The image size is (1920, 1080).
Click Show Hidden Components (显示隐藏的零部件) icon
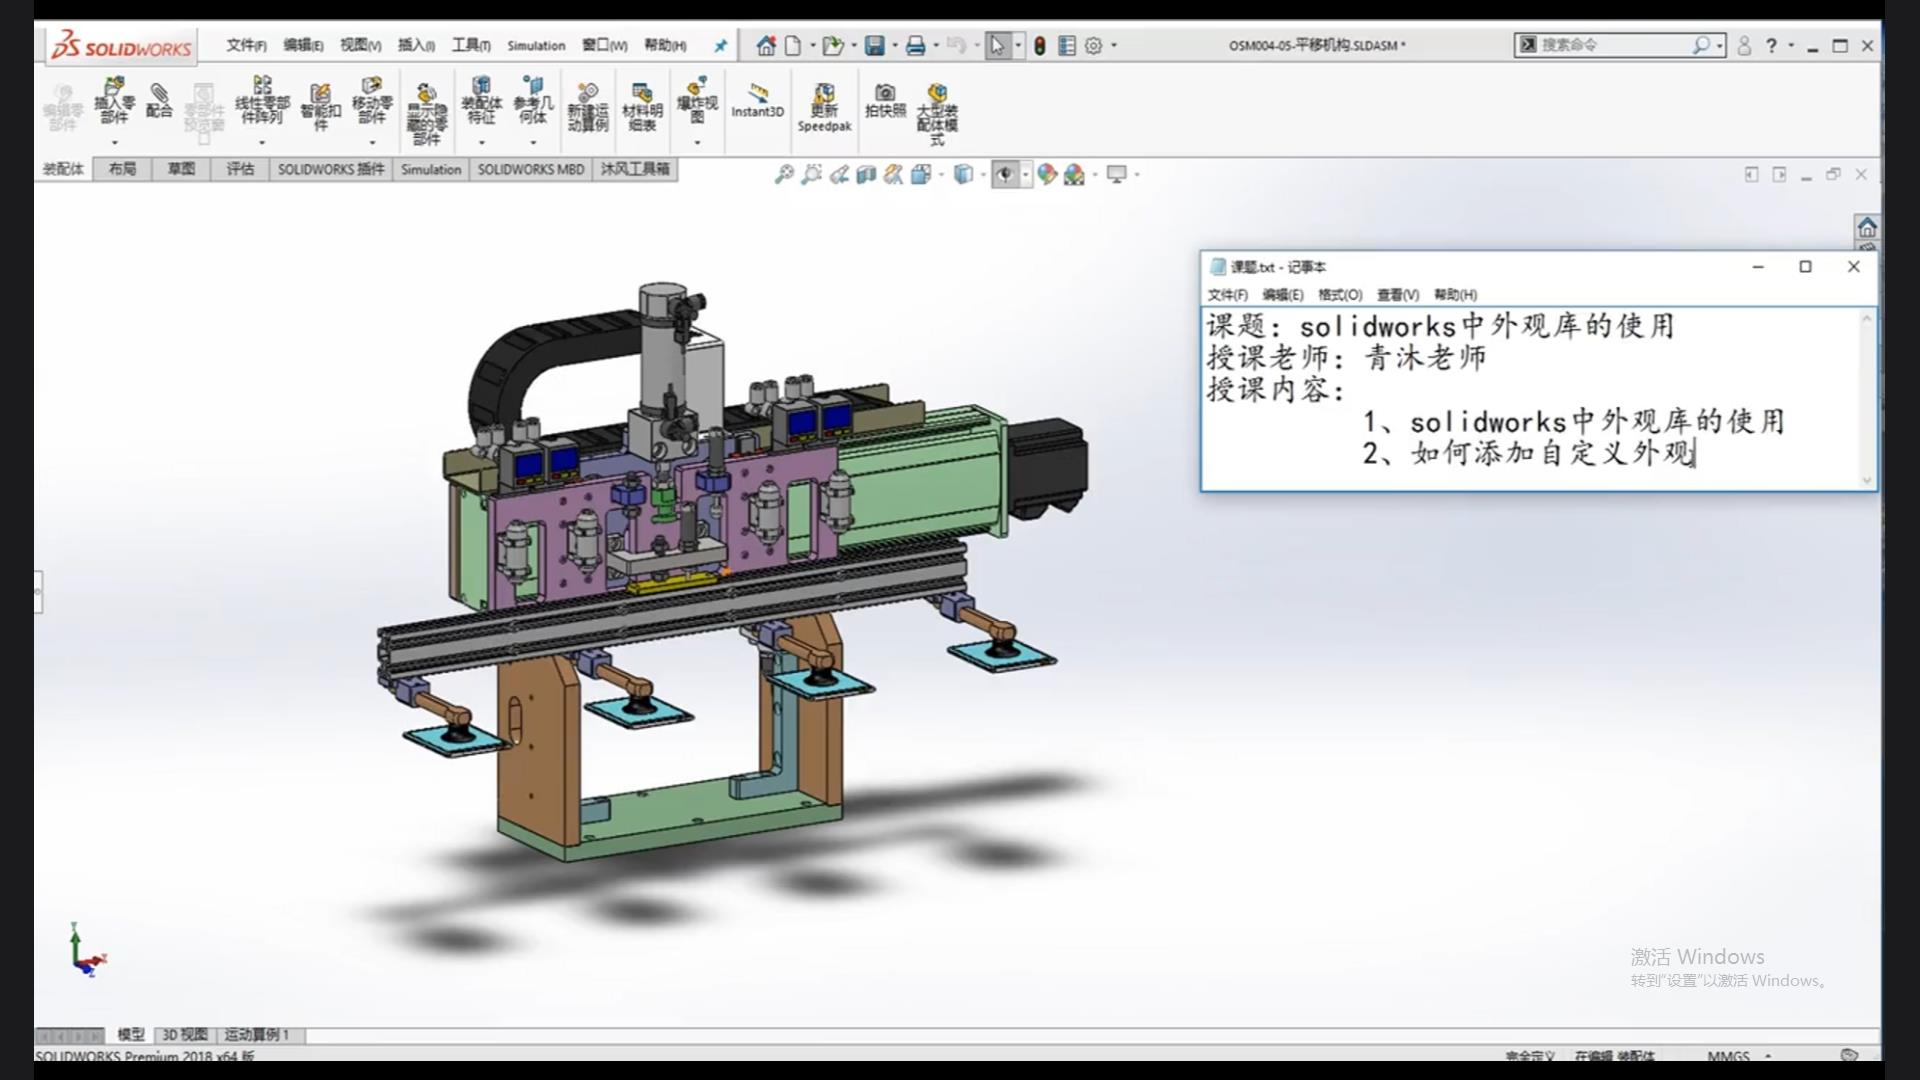(x=427, y=113)
